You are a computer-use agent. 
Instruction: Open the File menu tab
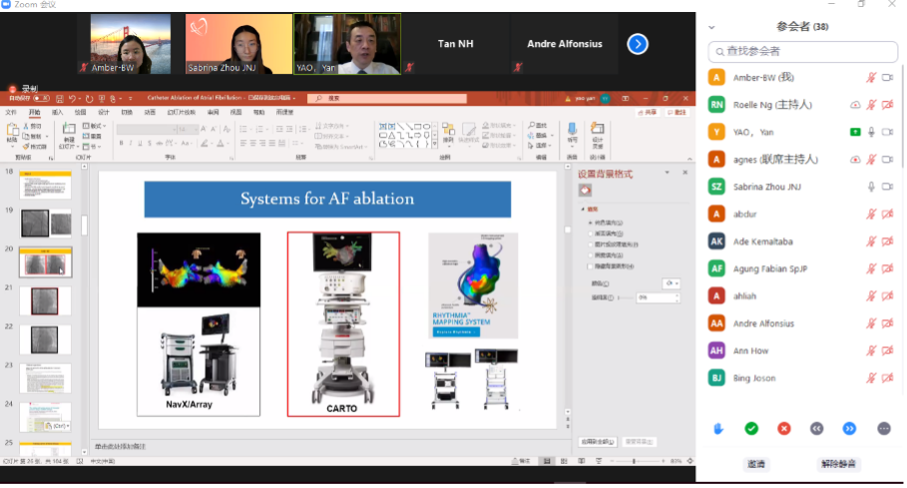coord(11,112)
